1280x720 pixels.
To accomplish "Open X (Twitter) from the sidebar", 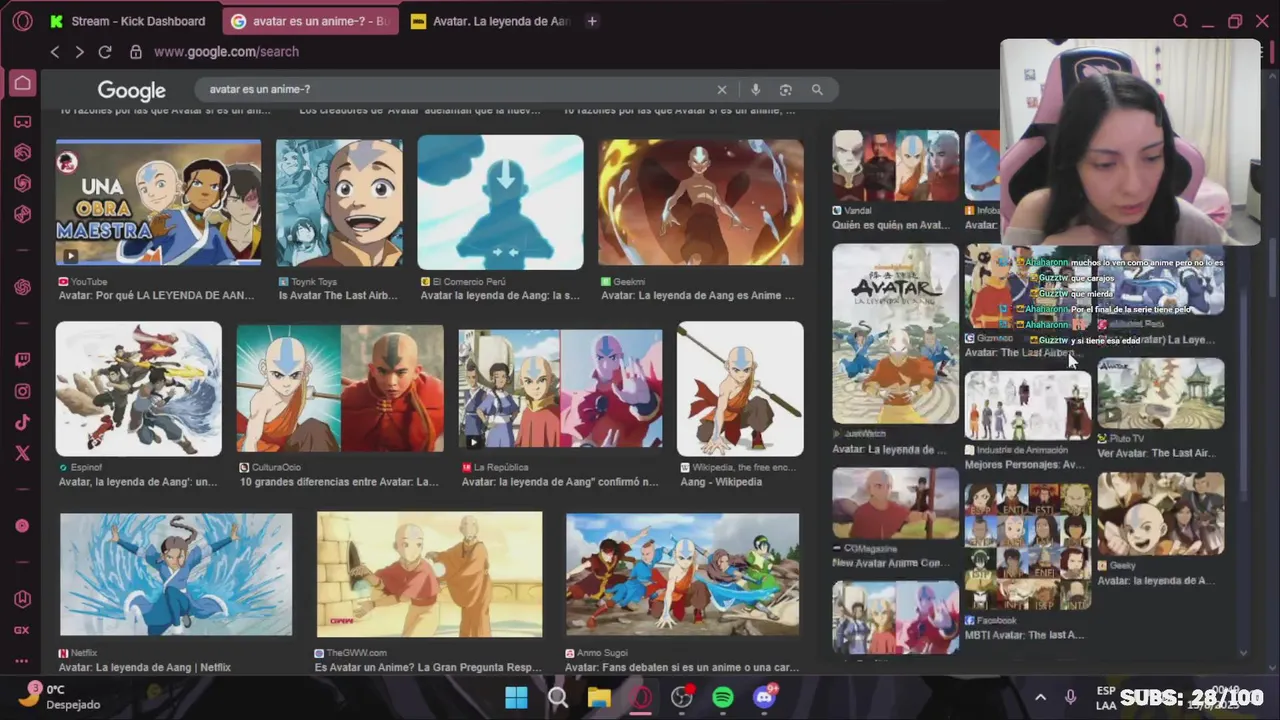I will coord(22,453).
